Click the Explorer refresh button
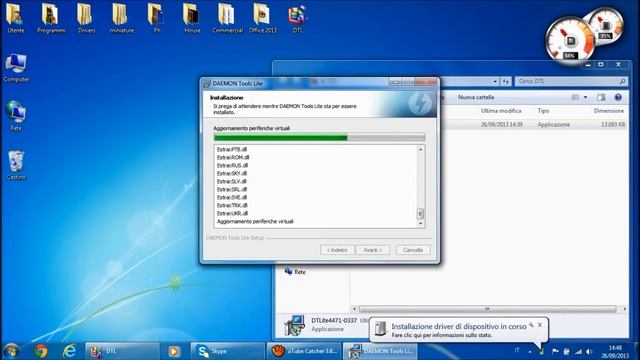 [x=506, y=82]
